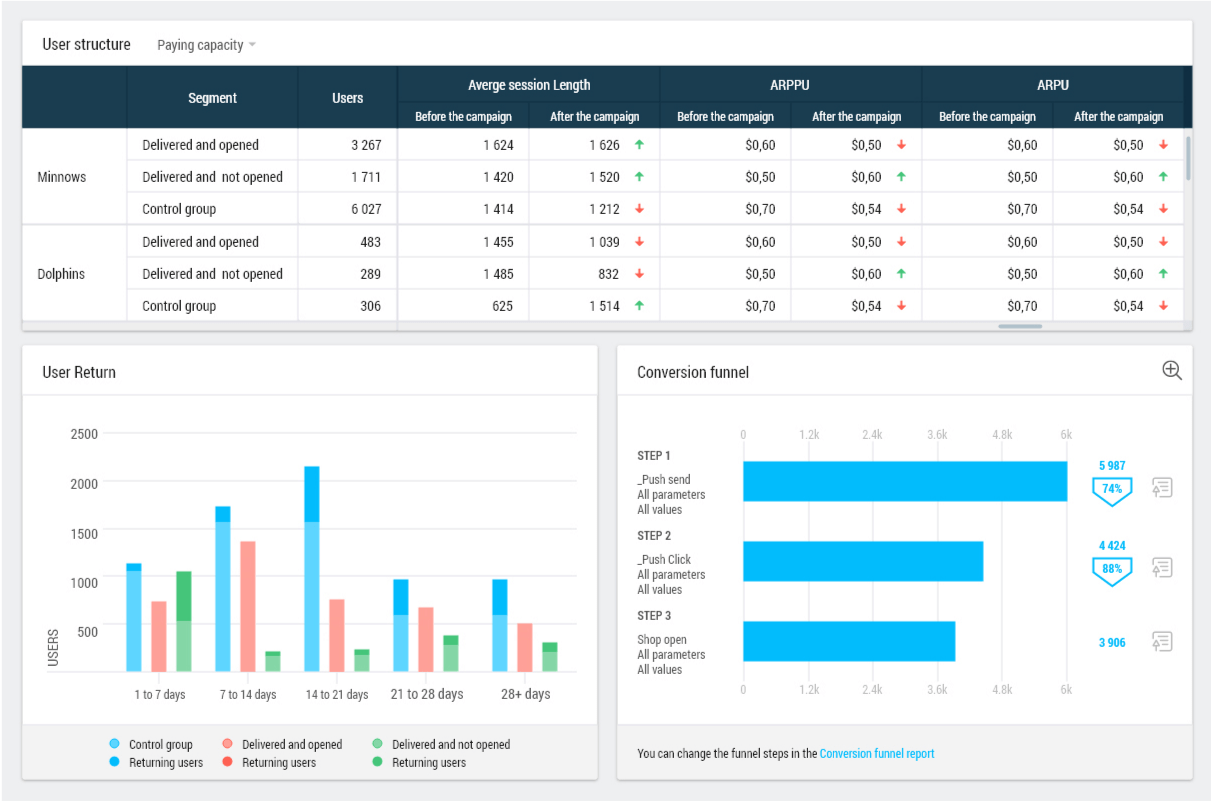The width and height of the screenshot is (1211, 801).
Task: Click the magnifier zoom icon in Conversion funnel
Action: point(1171,371)
